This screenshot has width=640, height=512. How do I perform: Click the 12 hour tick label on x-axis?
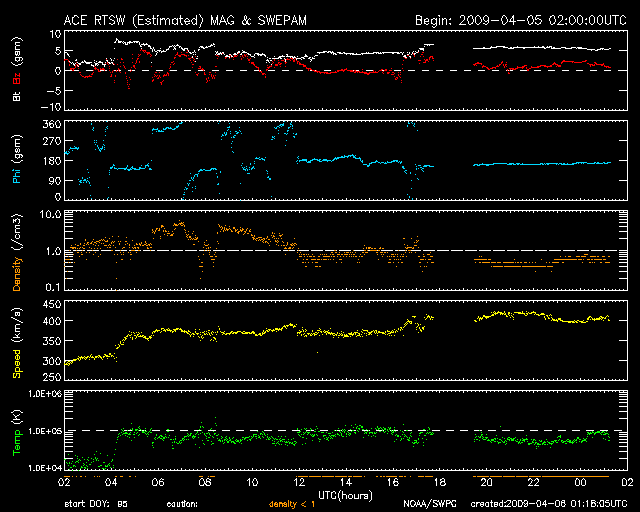298,482
